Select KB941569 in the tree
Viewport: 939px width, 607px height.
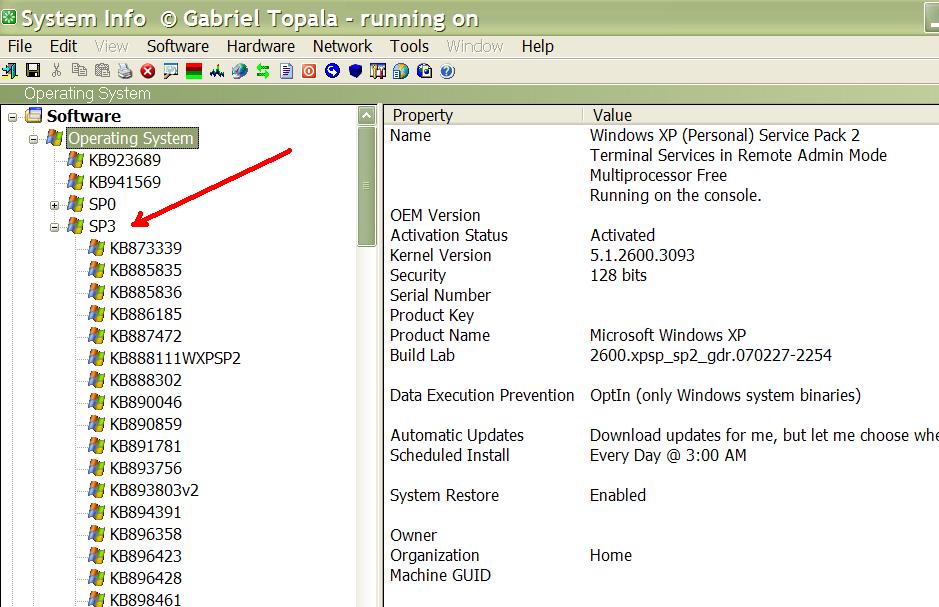click(125, 182)
